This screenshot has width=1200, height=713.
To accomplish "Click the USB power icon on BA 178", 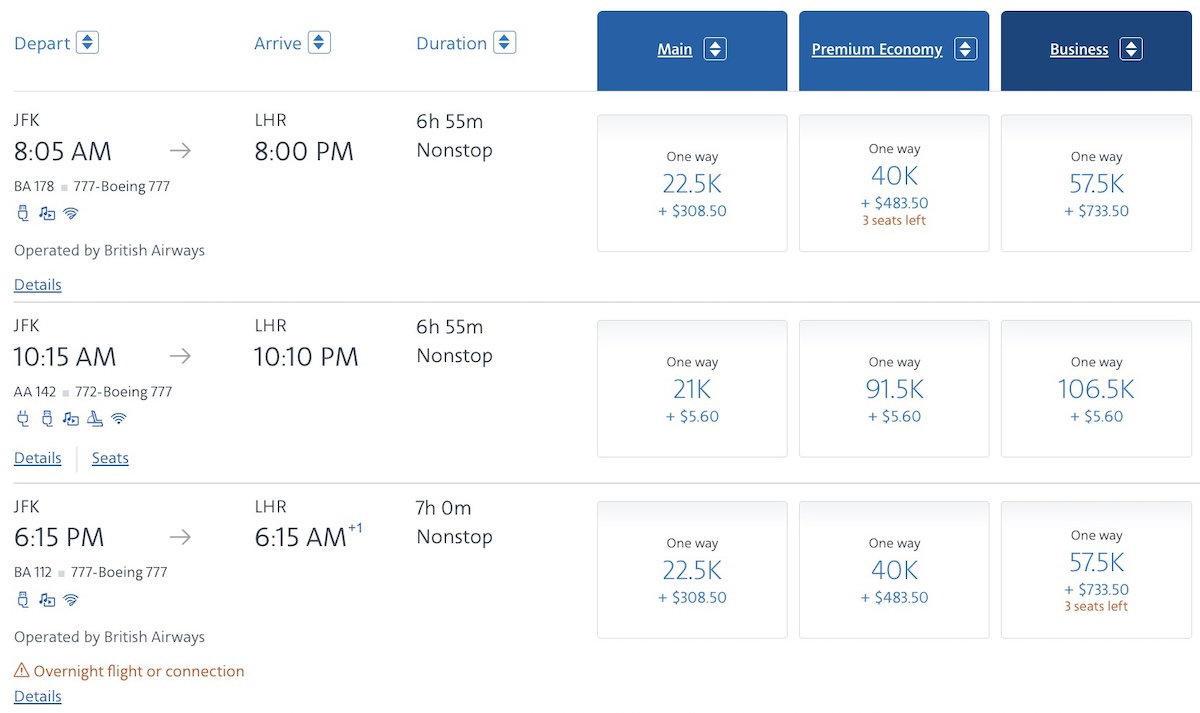I will [23, 213].
